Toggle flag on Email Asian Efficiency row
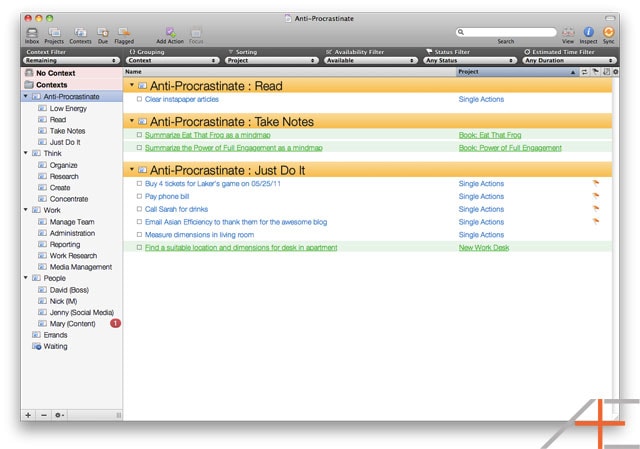 coord(596,221)
